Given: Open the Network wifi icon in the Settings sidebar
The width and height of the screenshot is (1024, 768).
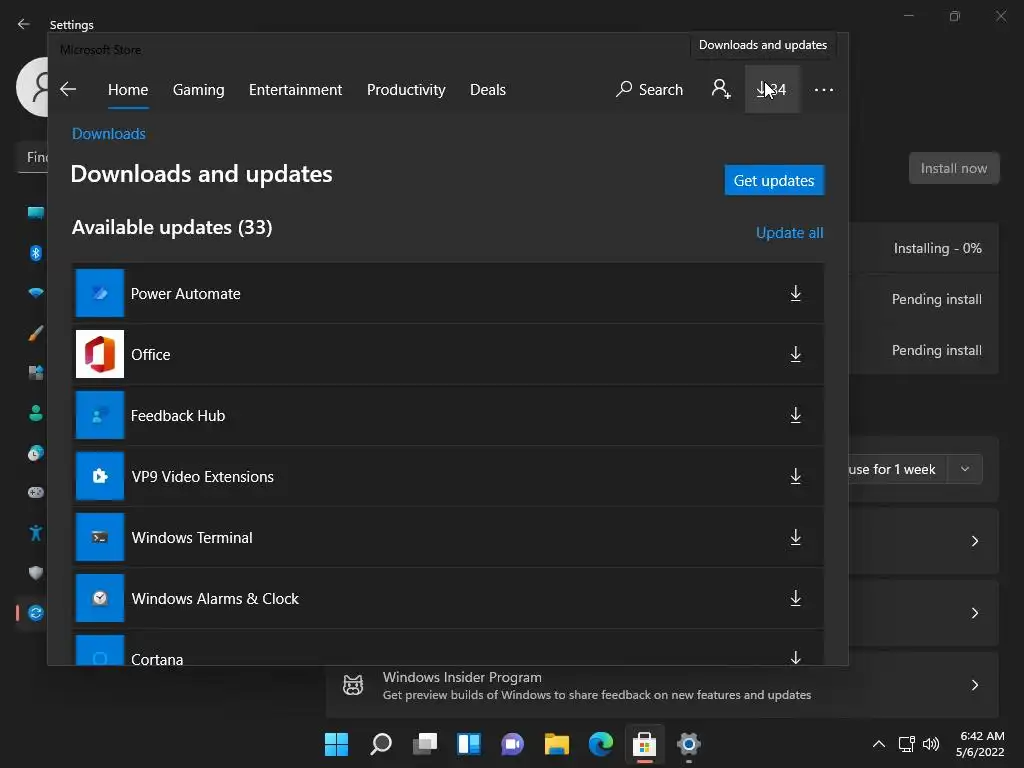Looking at the screenshot, I should tap(35, 293).
